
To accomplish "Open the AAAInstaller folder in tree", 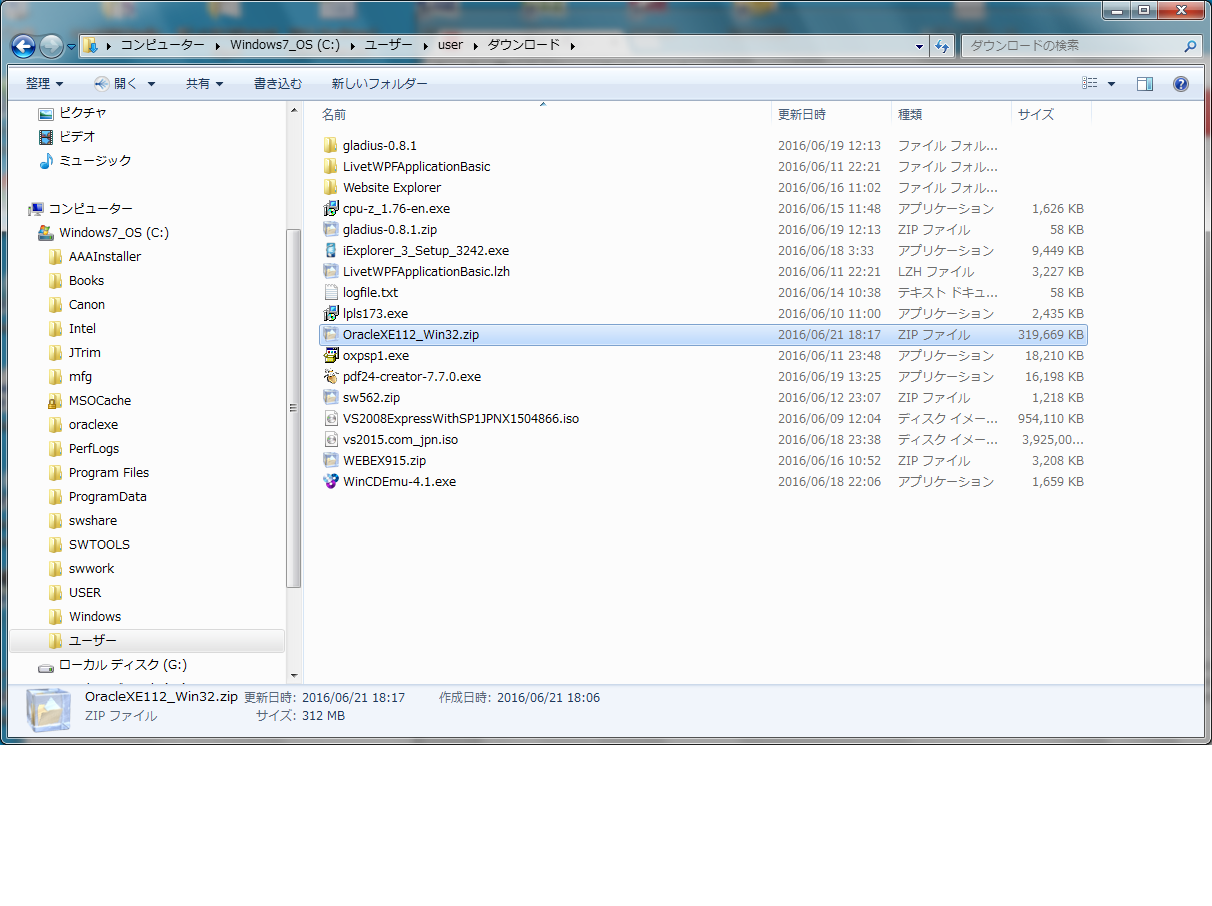I will click(x=105, y=256).
